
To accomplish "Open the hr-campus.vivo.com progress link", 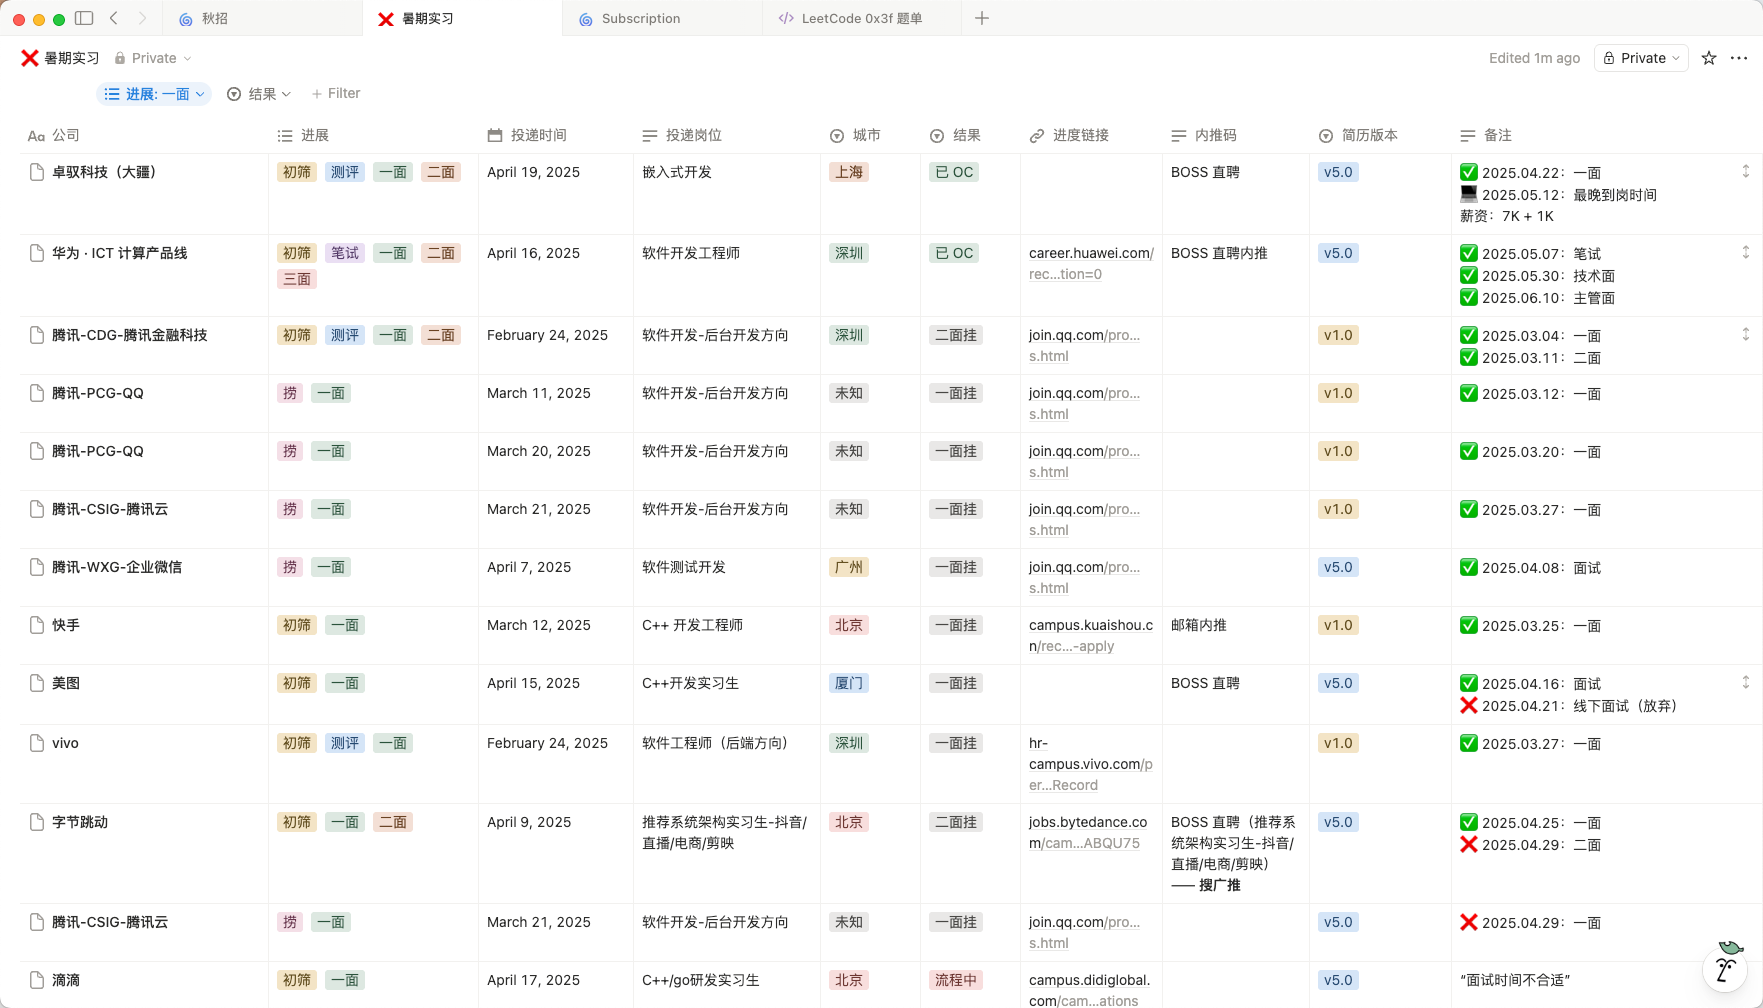I will (1091, 764).
